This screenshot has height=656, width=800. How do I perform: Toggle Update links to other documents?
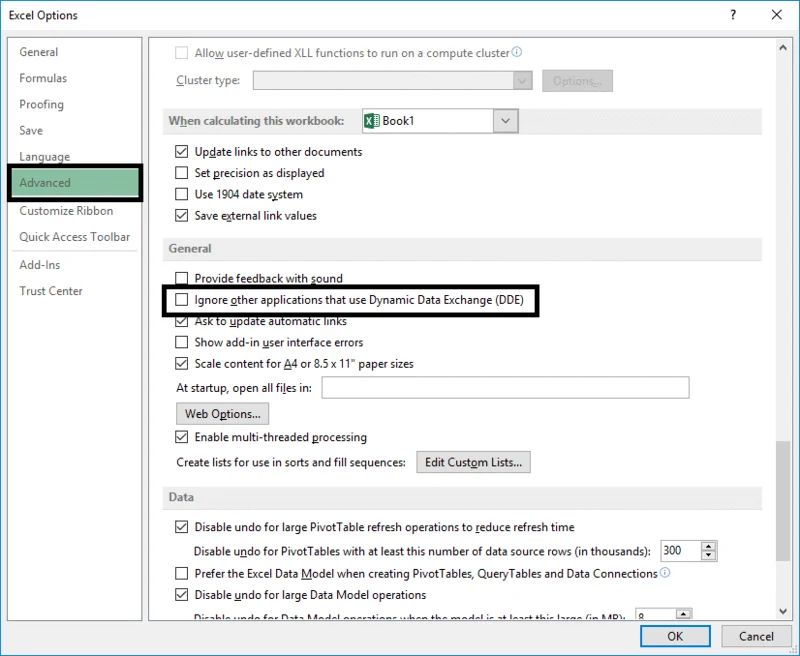[x=181, y=152]
